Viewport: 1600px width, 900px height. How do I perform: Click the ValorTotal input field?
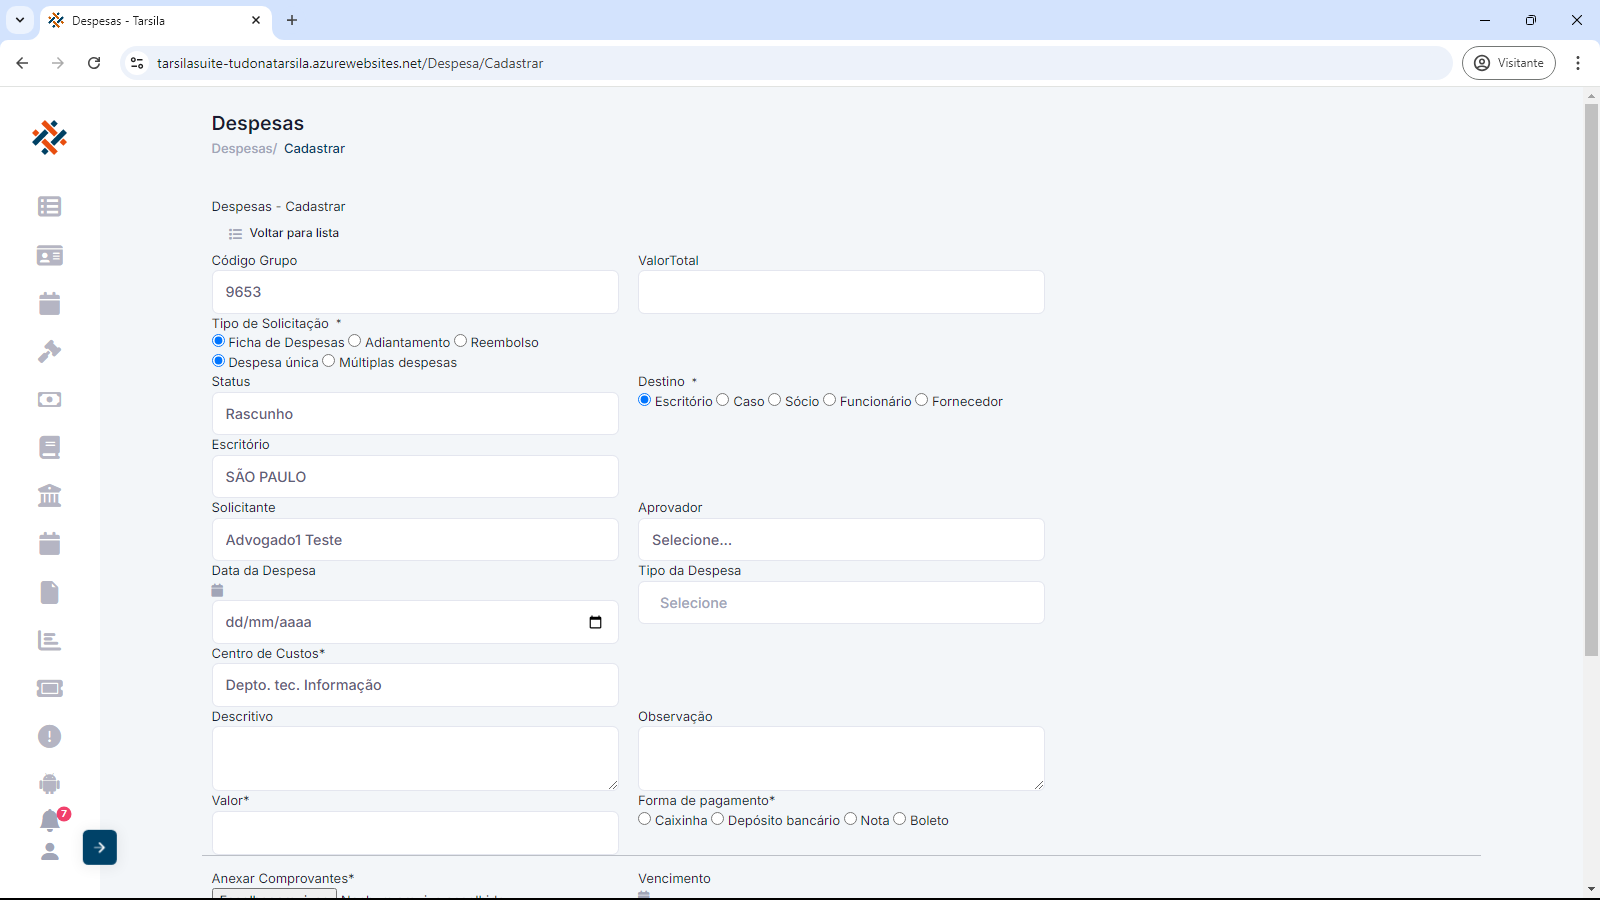pos(840,292)
